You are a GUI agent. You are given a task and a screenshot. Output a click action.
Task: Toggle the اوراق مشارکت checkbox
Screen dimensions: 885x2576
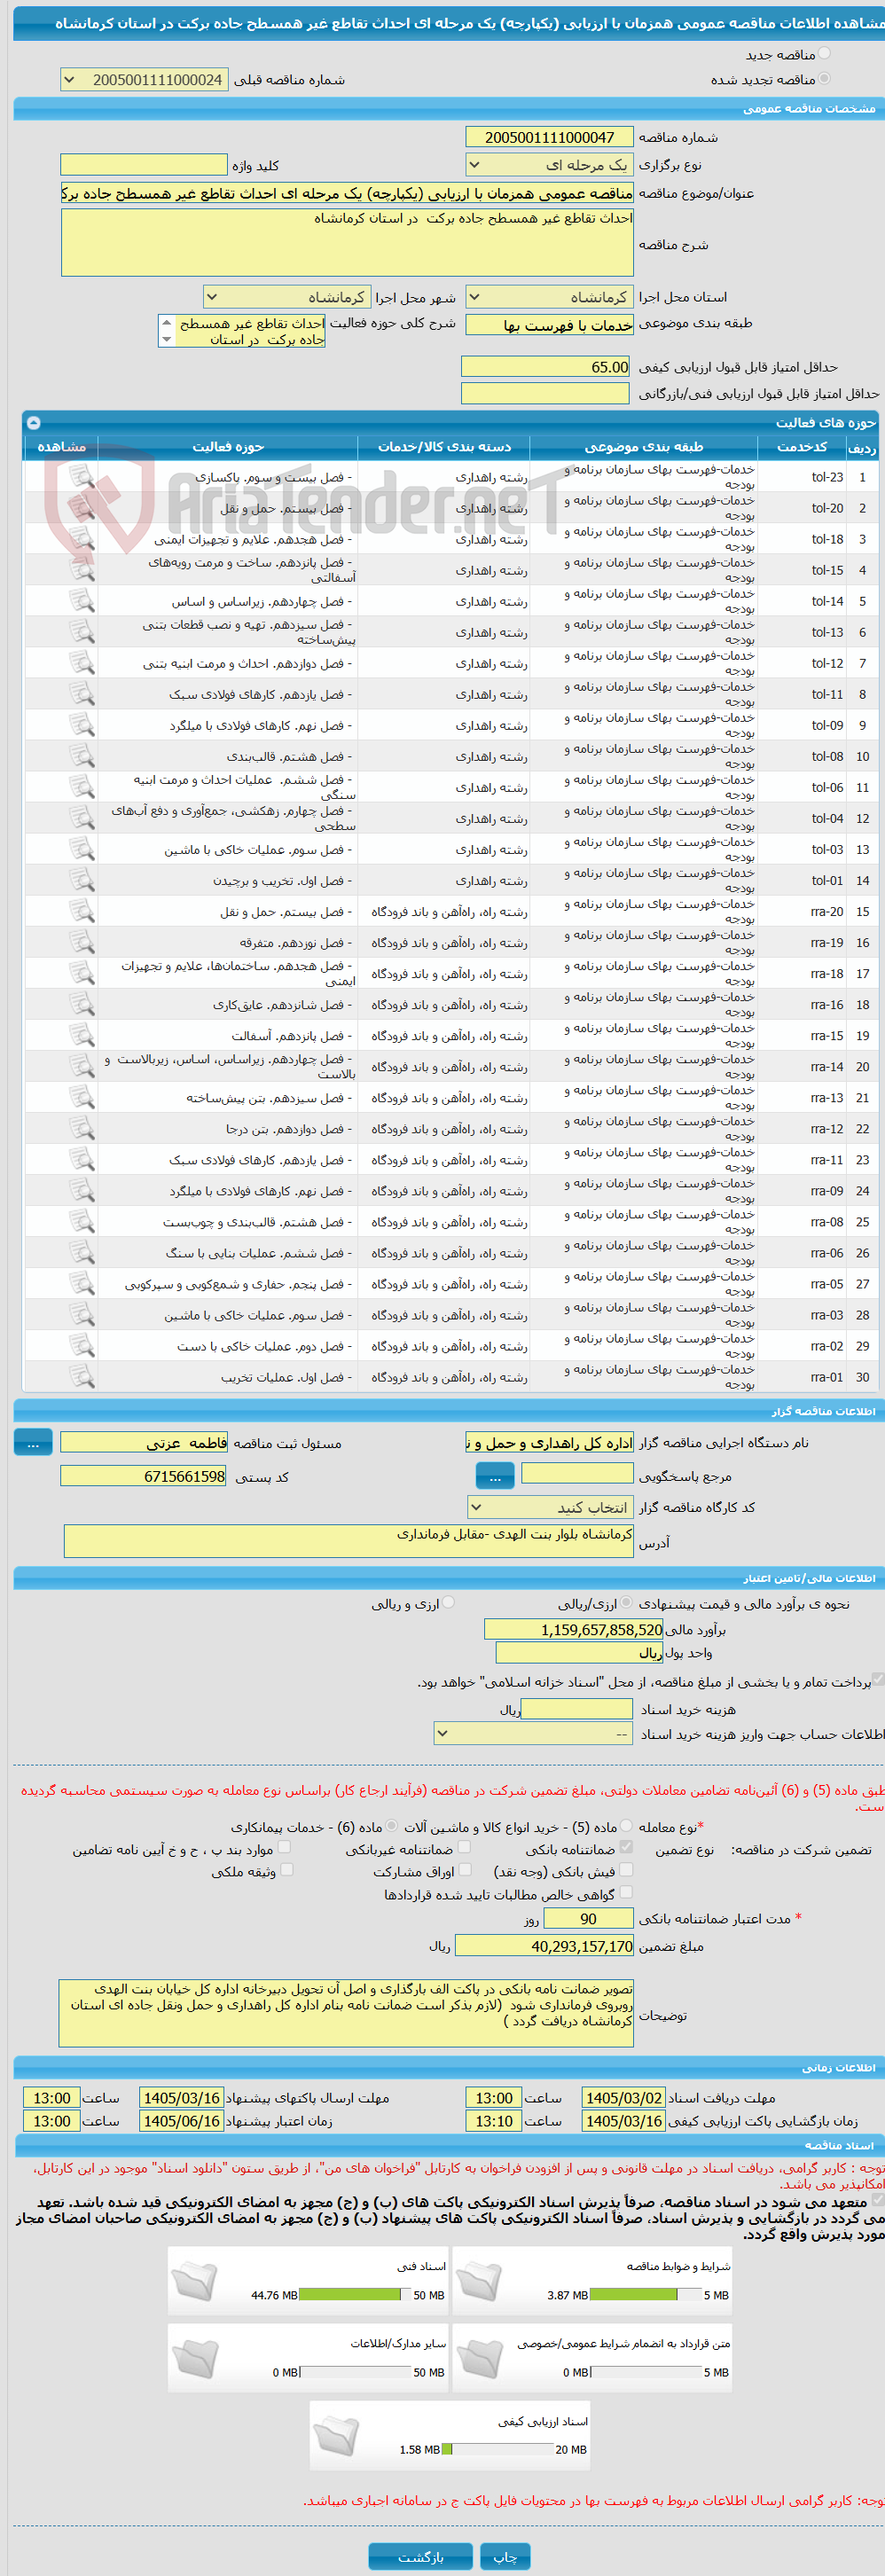pyautogui.click(x=464, y=1870)
